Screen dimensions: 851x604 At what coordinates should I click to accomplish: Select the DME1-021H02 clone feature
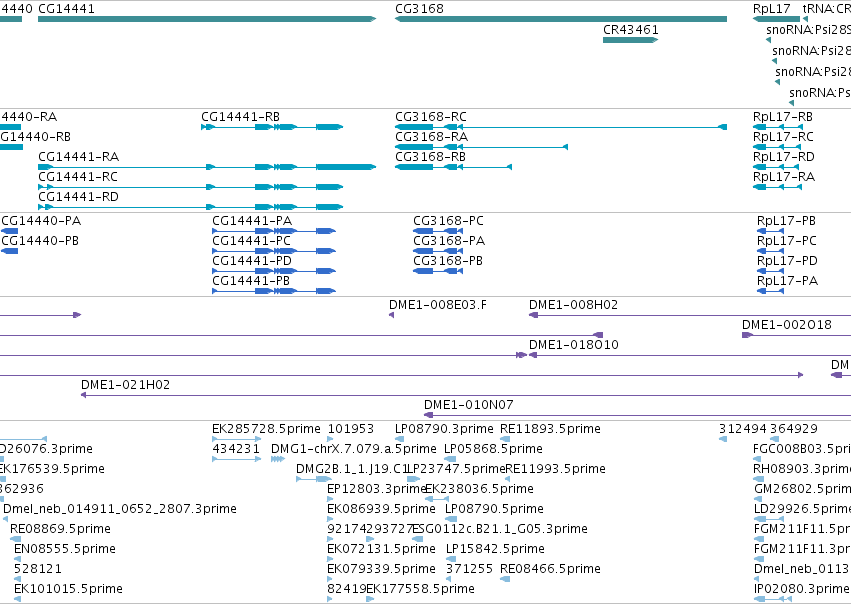466,395
